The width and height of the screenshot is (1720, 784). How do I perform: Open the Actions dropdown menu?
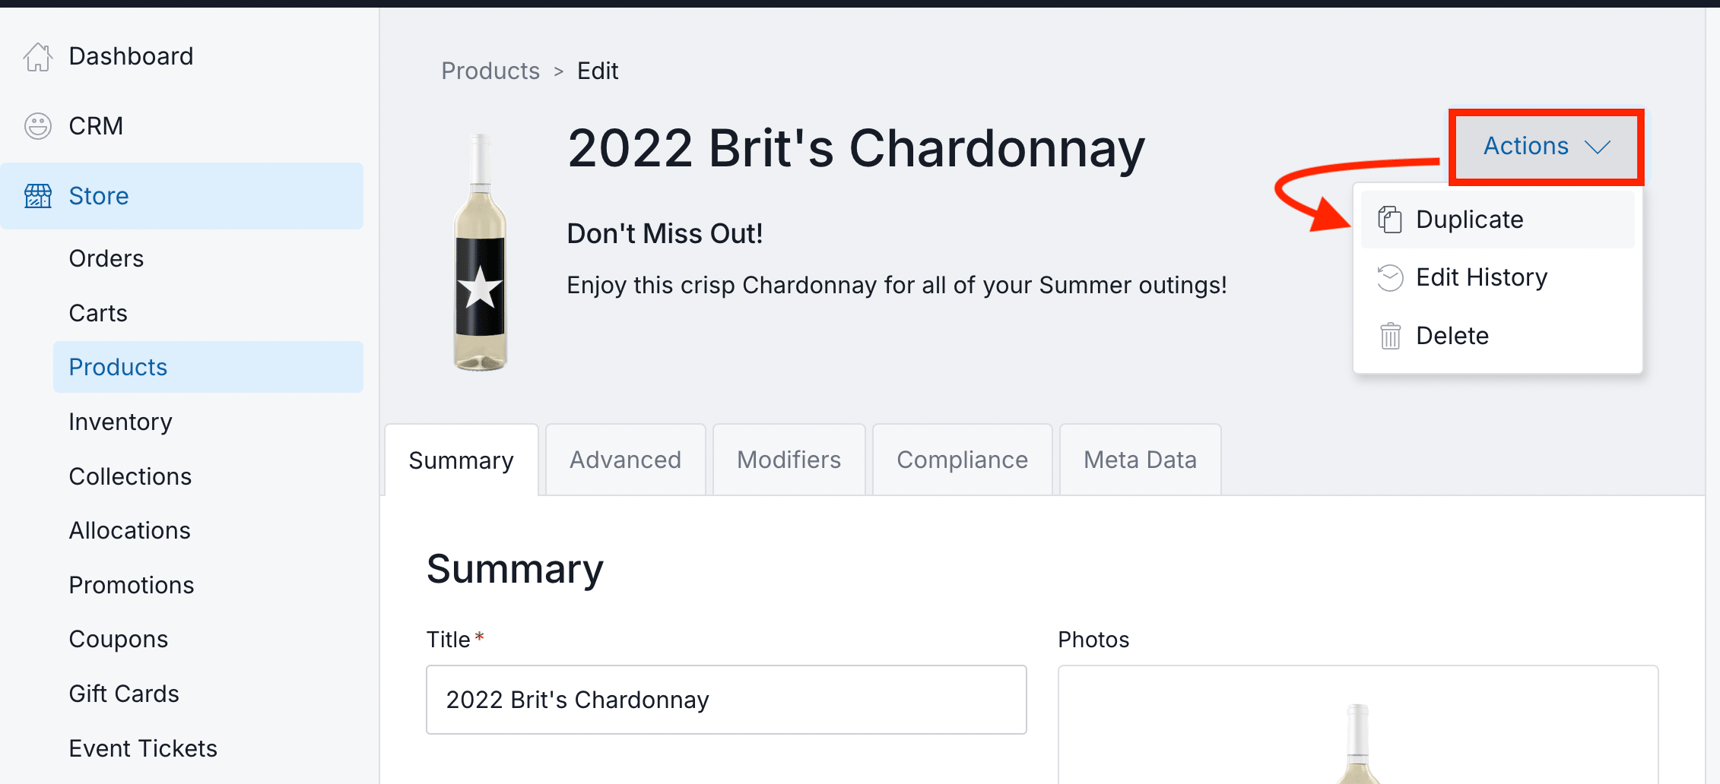[1545, 147]
